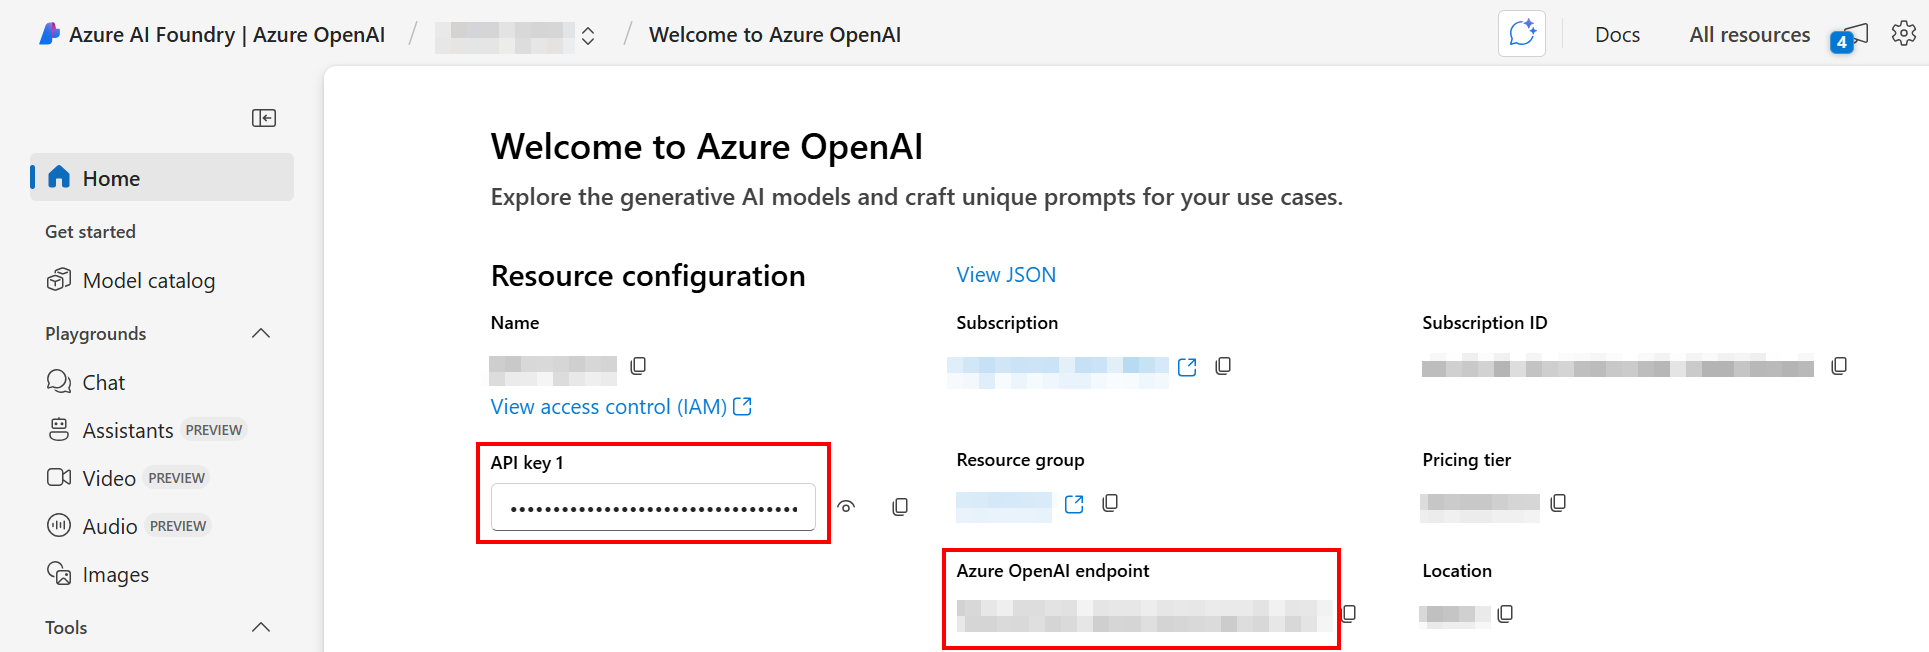Image resolution: width=1929 pixels, height=652 pixels.
Task: Collapse the Tools section
Action: tap(261, 627)
